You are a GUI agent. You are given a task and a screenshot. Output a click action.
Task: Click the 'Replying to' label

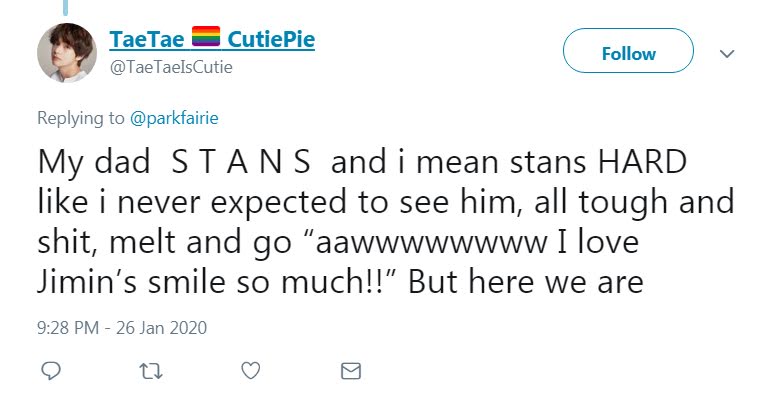click(x=81, y=118)
